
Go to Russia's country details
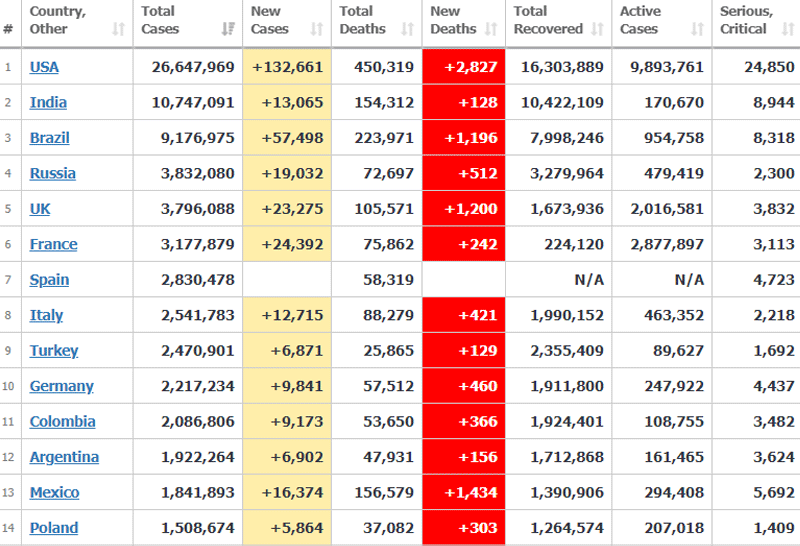(x=52, y=173)
